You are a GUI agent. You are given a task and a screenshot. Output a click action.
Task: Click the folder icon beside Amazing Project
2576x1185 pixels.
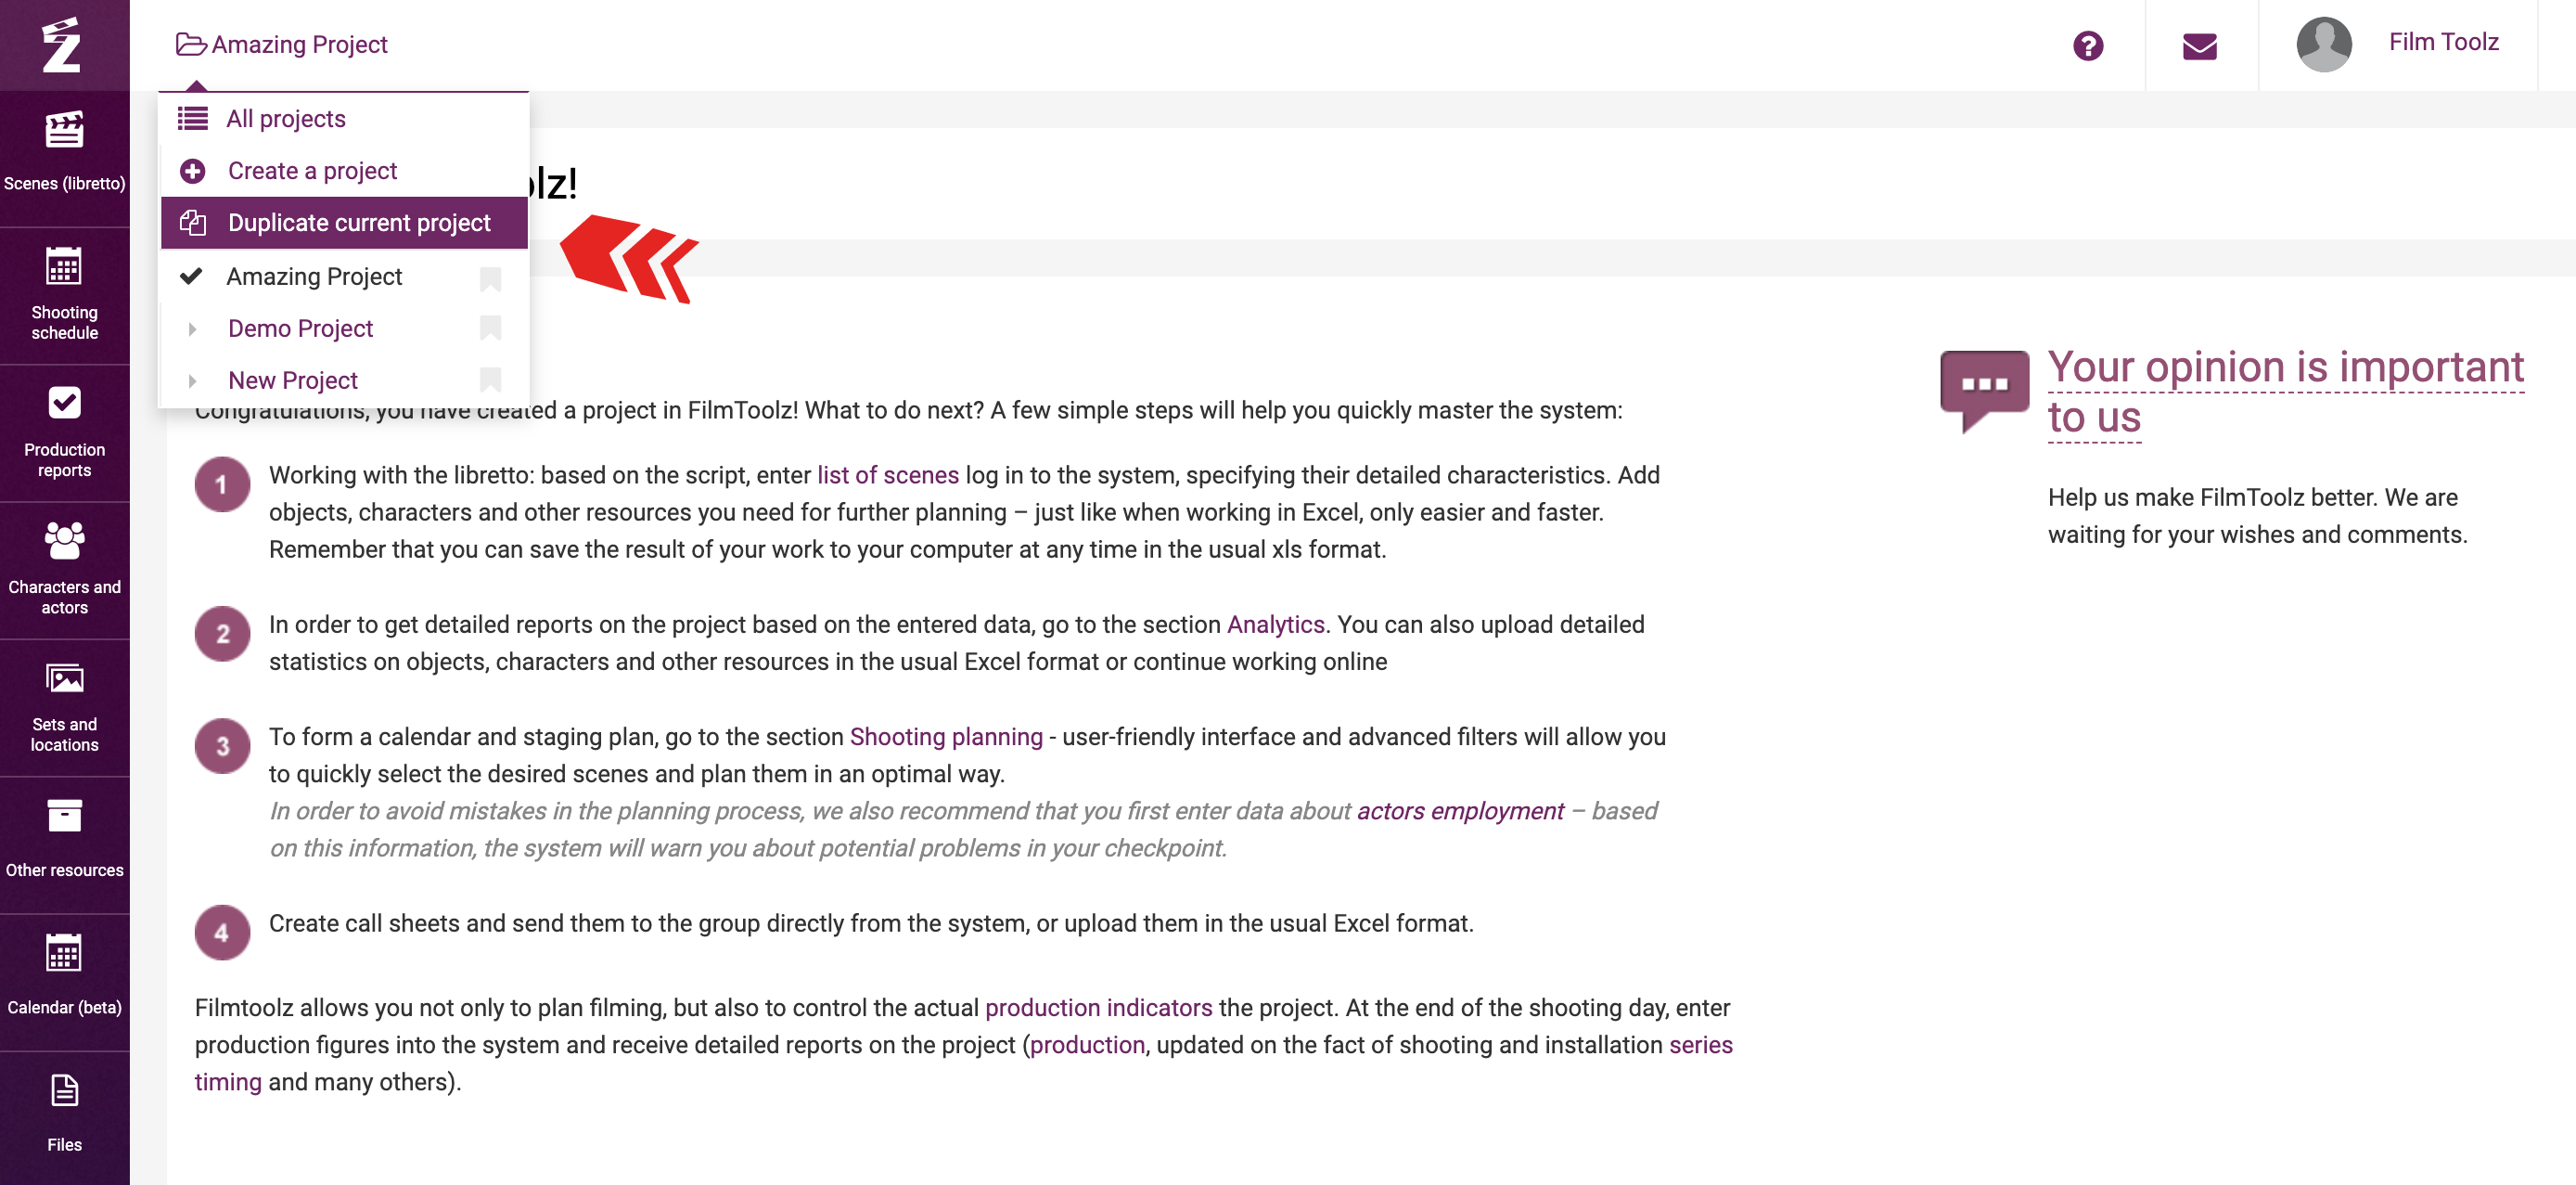pos(191,45)
